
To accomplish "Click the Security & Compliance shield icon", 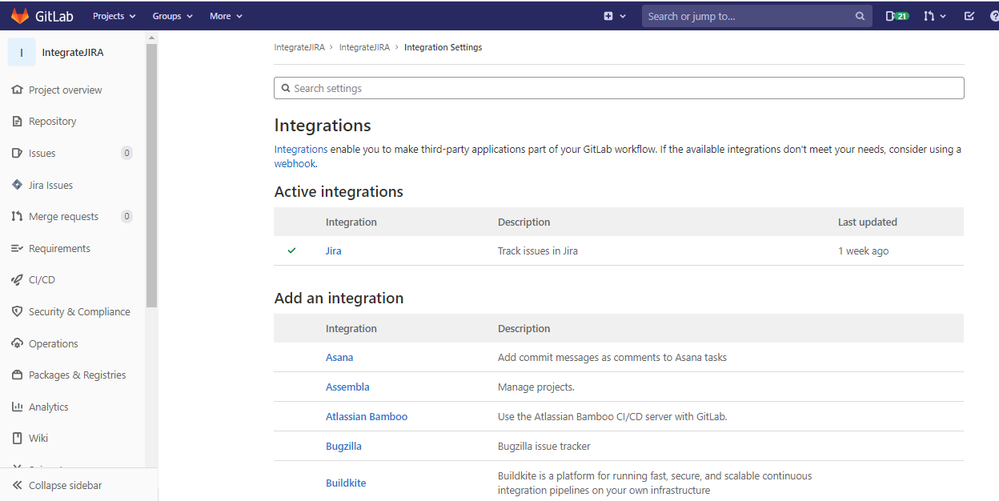I will [x=17, y=312].
